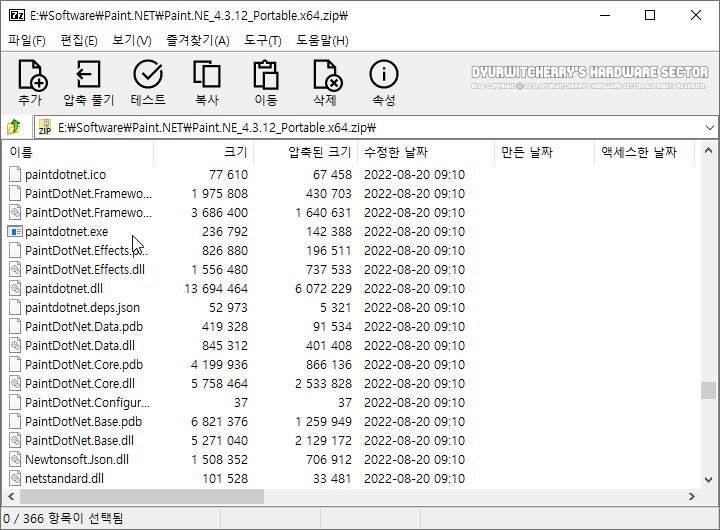Go up one folder level using green arrow icon
This screenshot has height=530, width=720.
14,127
